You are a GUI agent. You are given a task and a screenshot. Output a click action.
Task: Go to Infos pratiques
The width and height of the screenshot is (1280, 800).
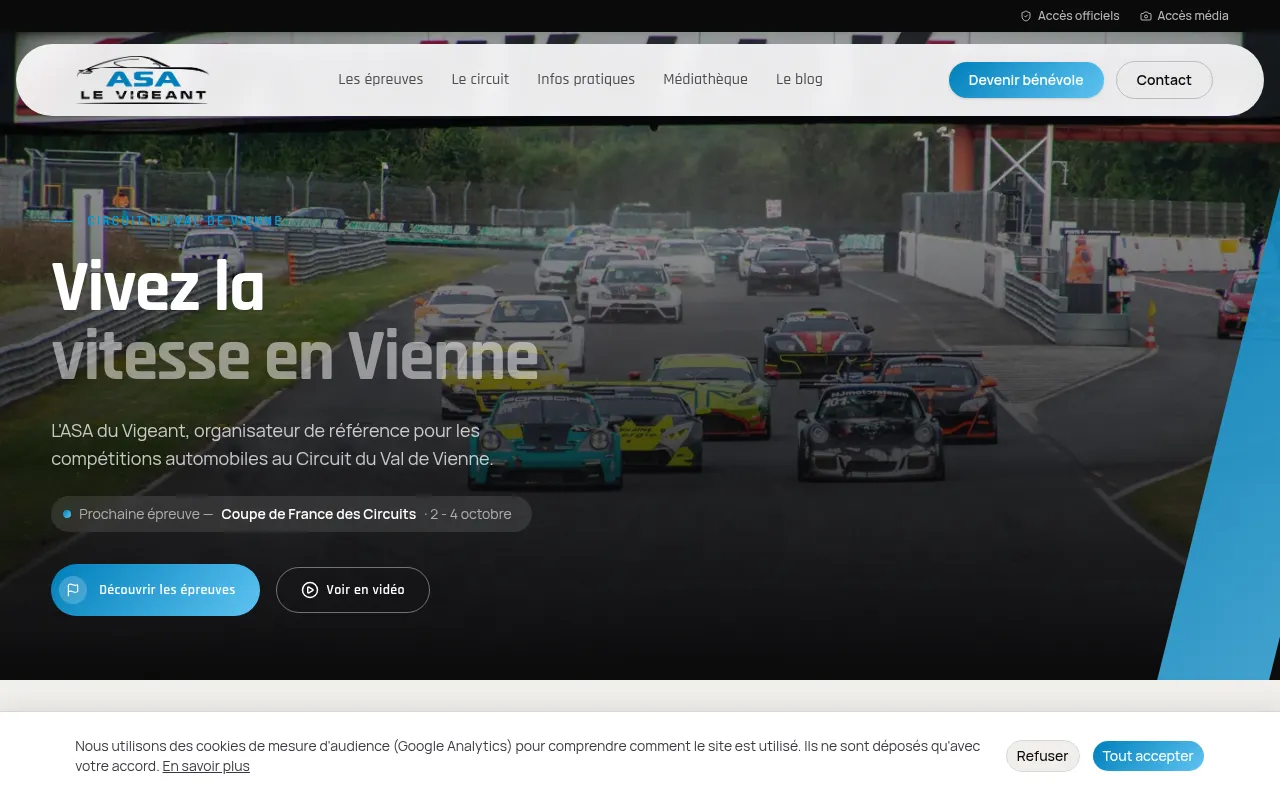(586, 79)
